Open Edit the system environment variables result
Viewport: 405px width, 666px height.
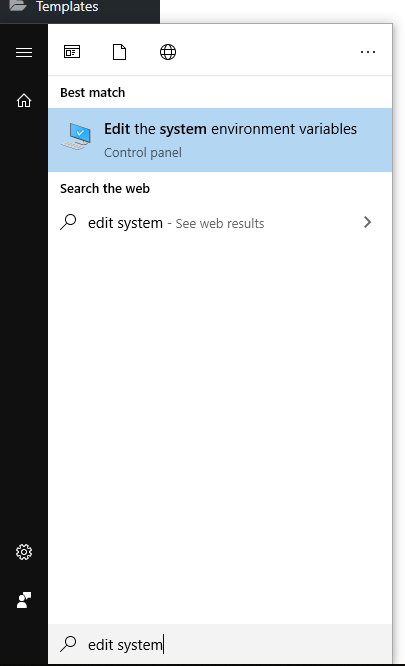[220, 140]
